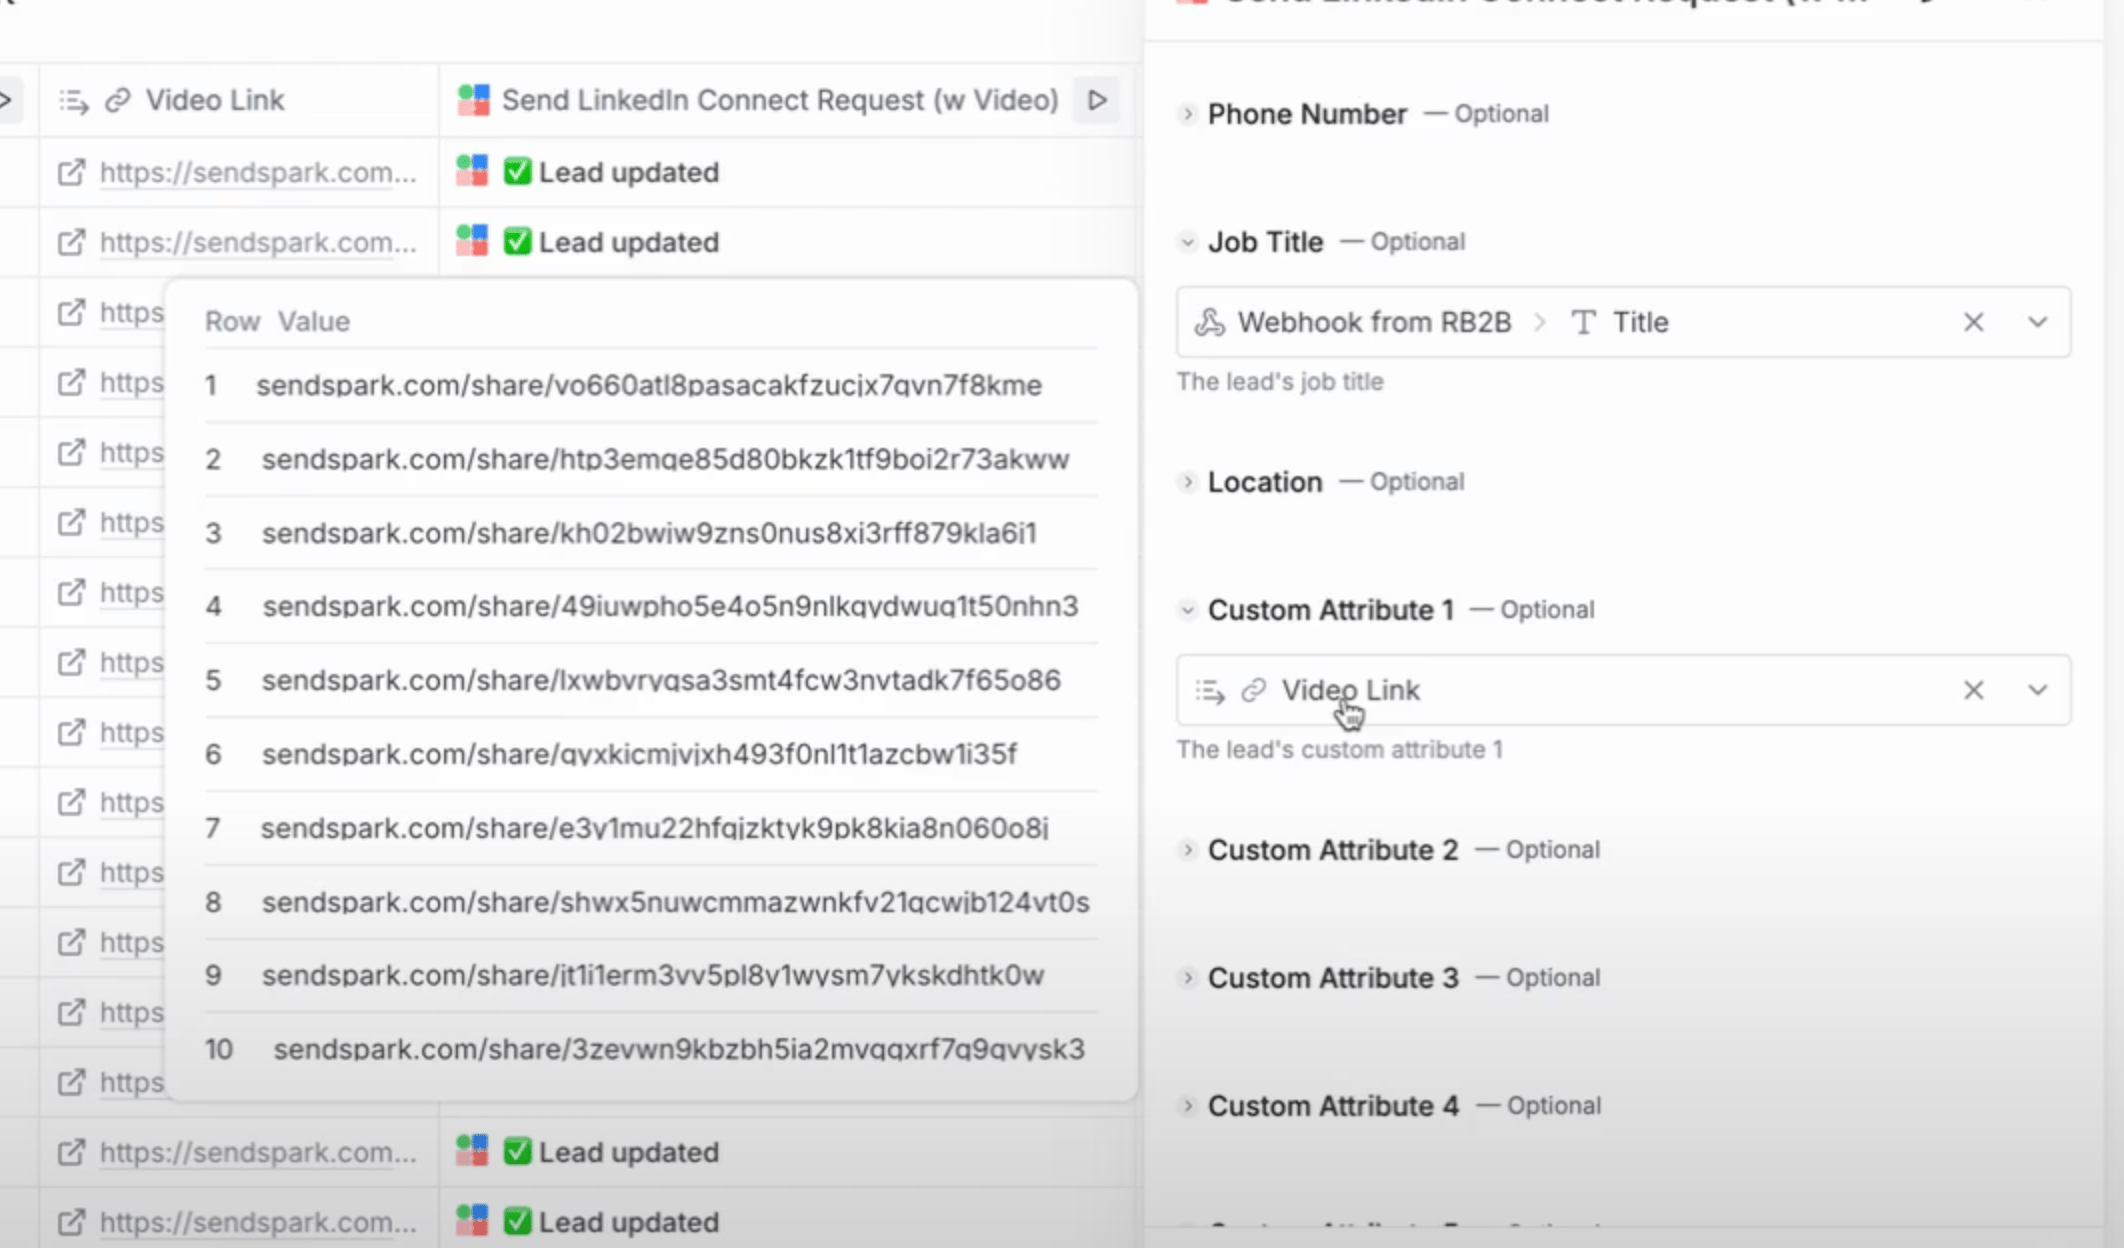Open the second-to-last https://sendspark.com link near bottom
The width and height of the screenshot is (2124, 1248).
coord(258,1152)
